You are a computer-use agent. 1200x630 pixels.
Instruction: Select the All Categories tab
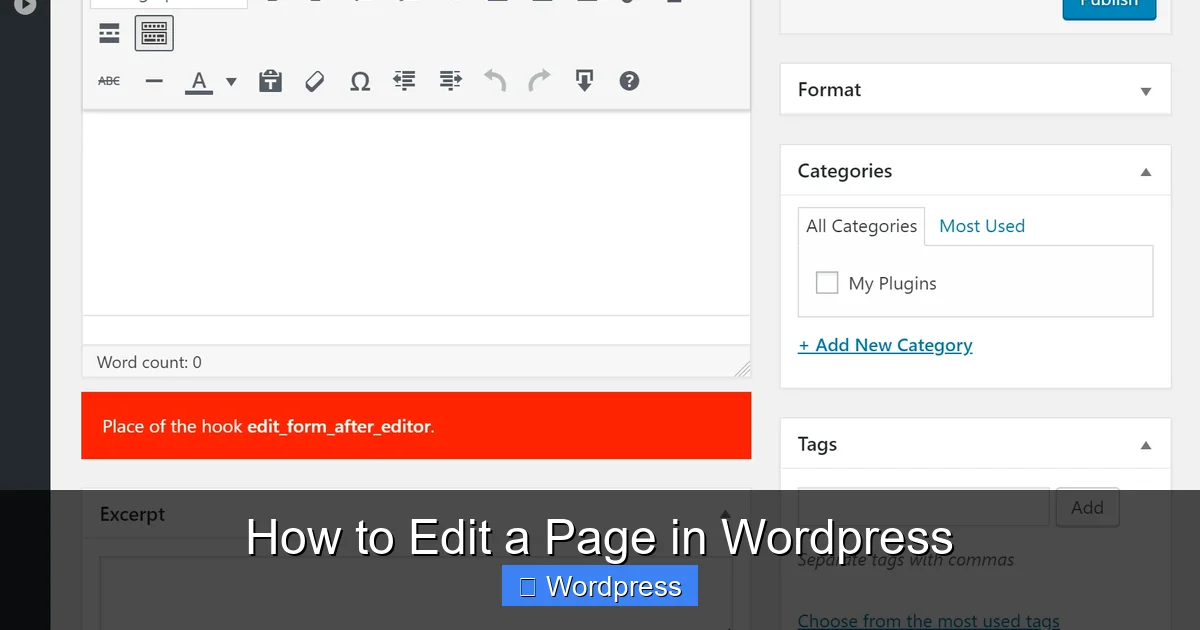(x=861, y=226)
